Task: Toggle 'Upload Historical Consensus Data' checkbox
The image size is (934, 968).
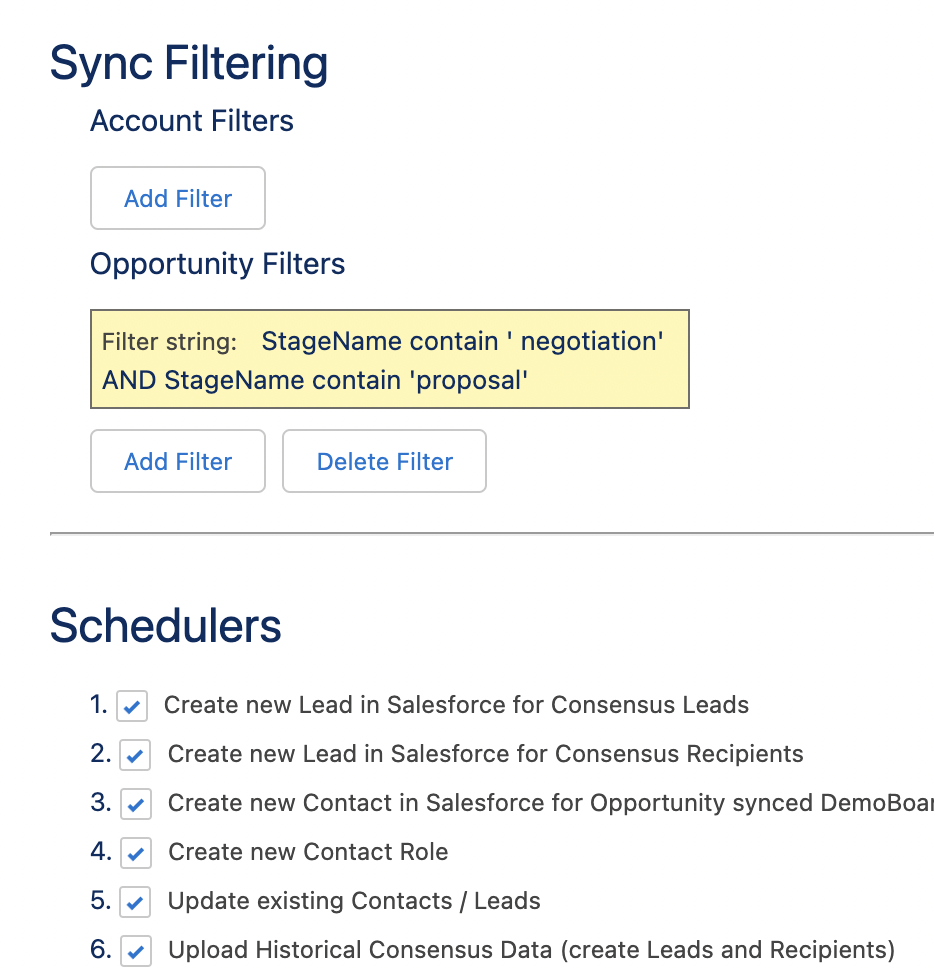Action: (135, 950)
